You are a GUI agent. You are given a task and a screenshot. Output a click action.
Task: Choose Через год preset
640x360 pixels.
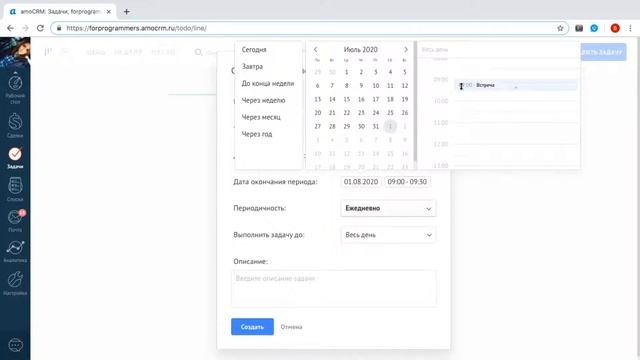(x=257, y=134)
